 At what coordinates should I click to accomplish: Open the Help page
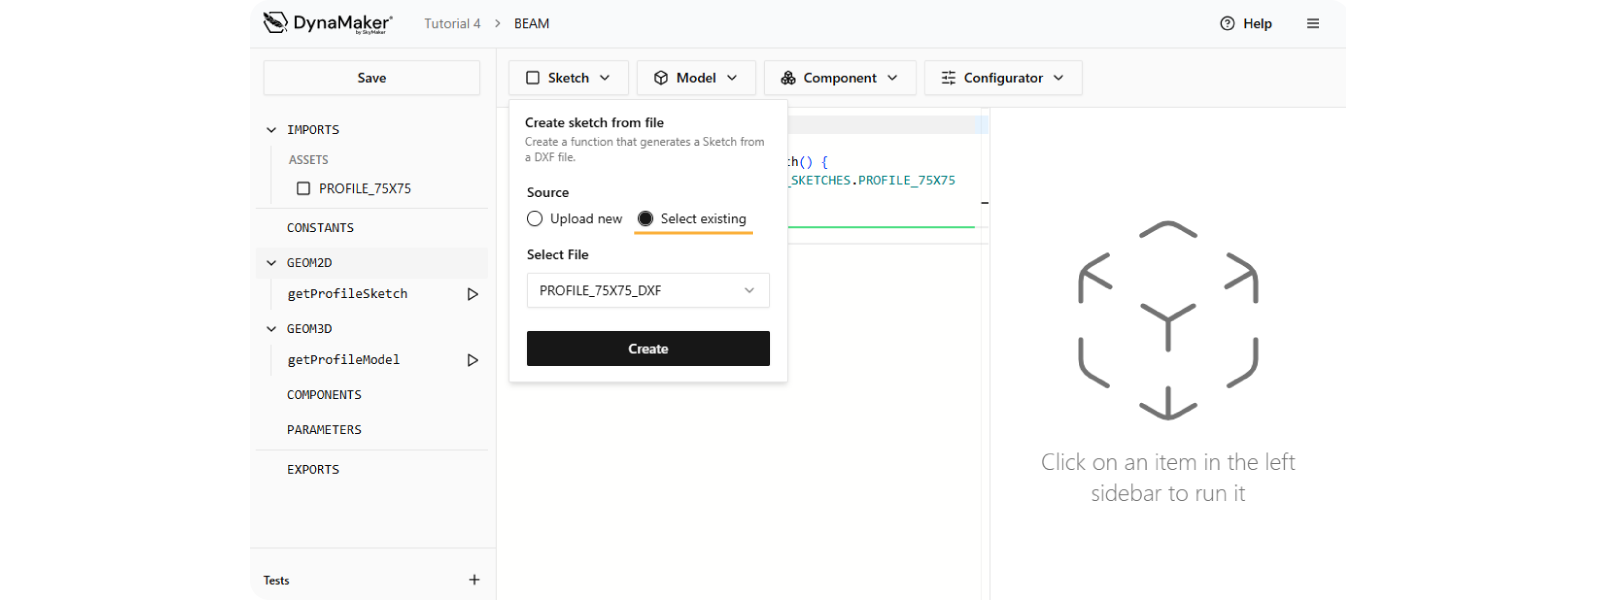(1246, 24)
